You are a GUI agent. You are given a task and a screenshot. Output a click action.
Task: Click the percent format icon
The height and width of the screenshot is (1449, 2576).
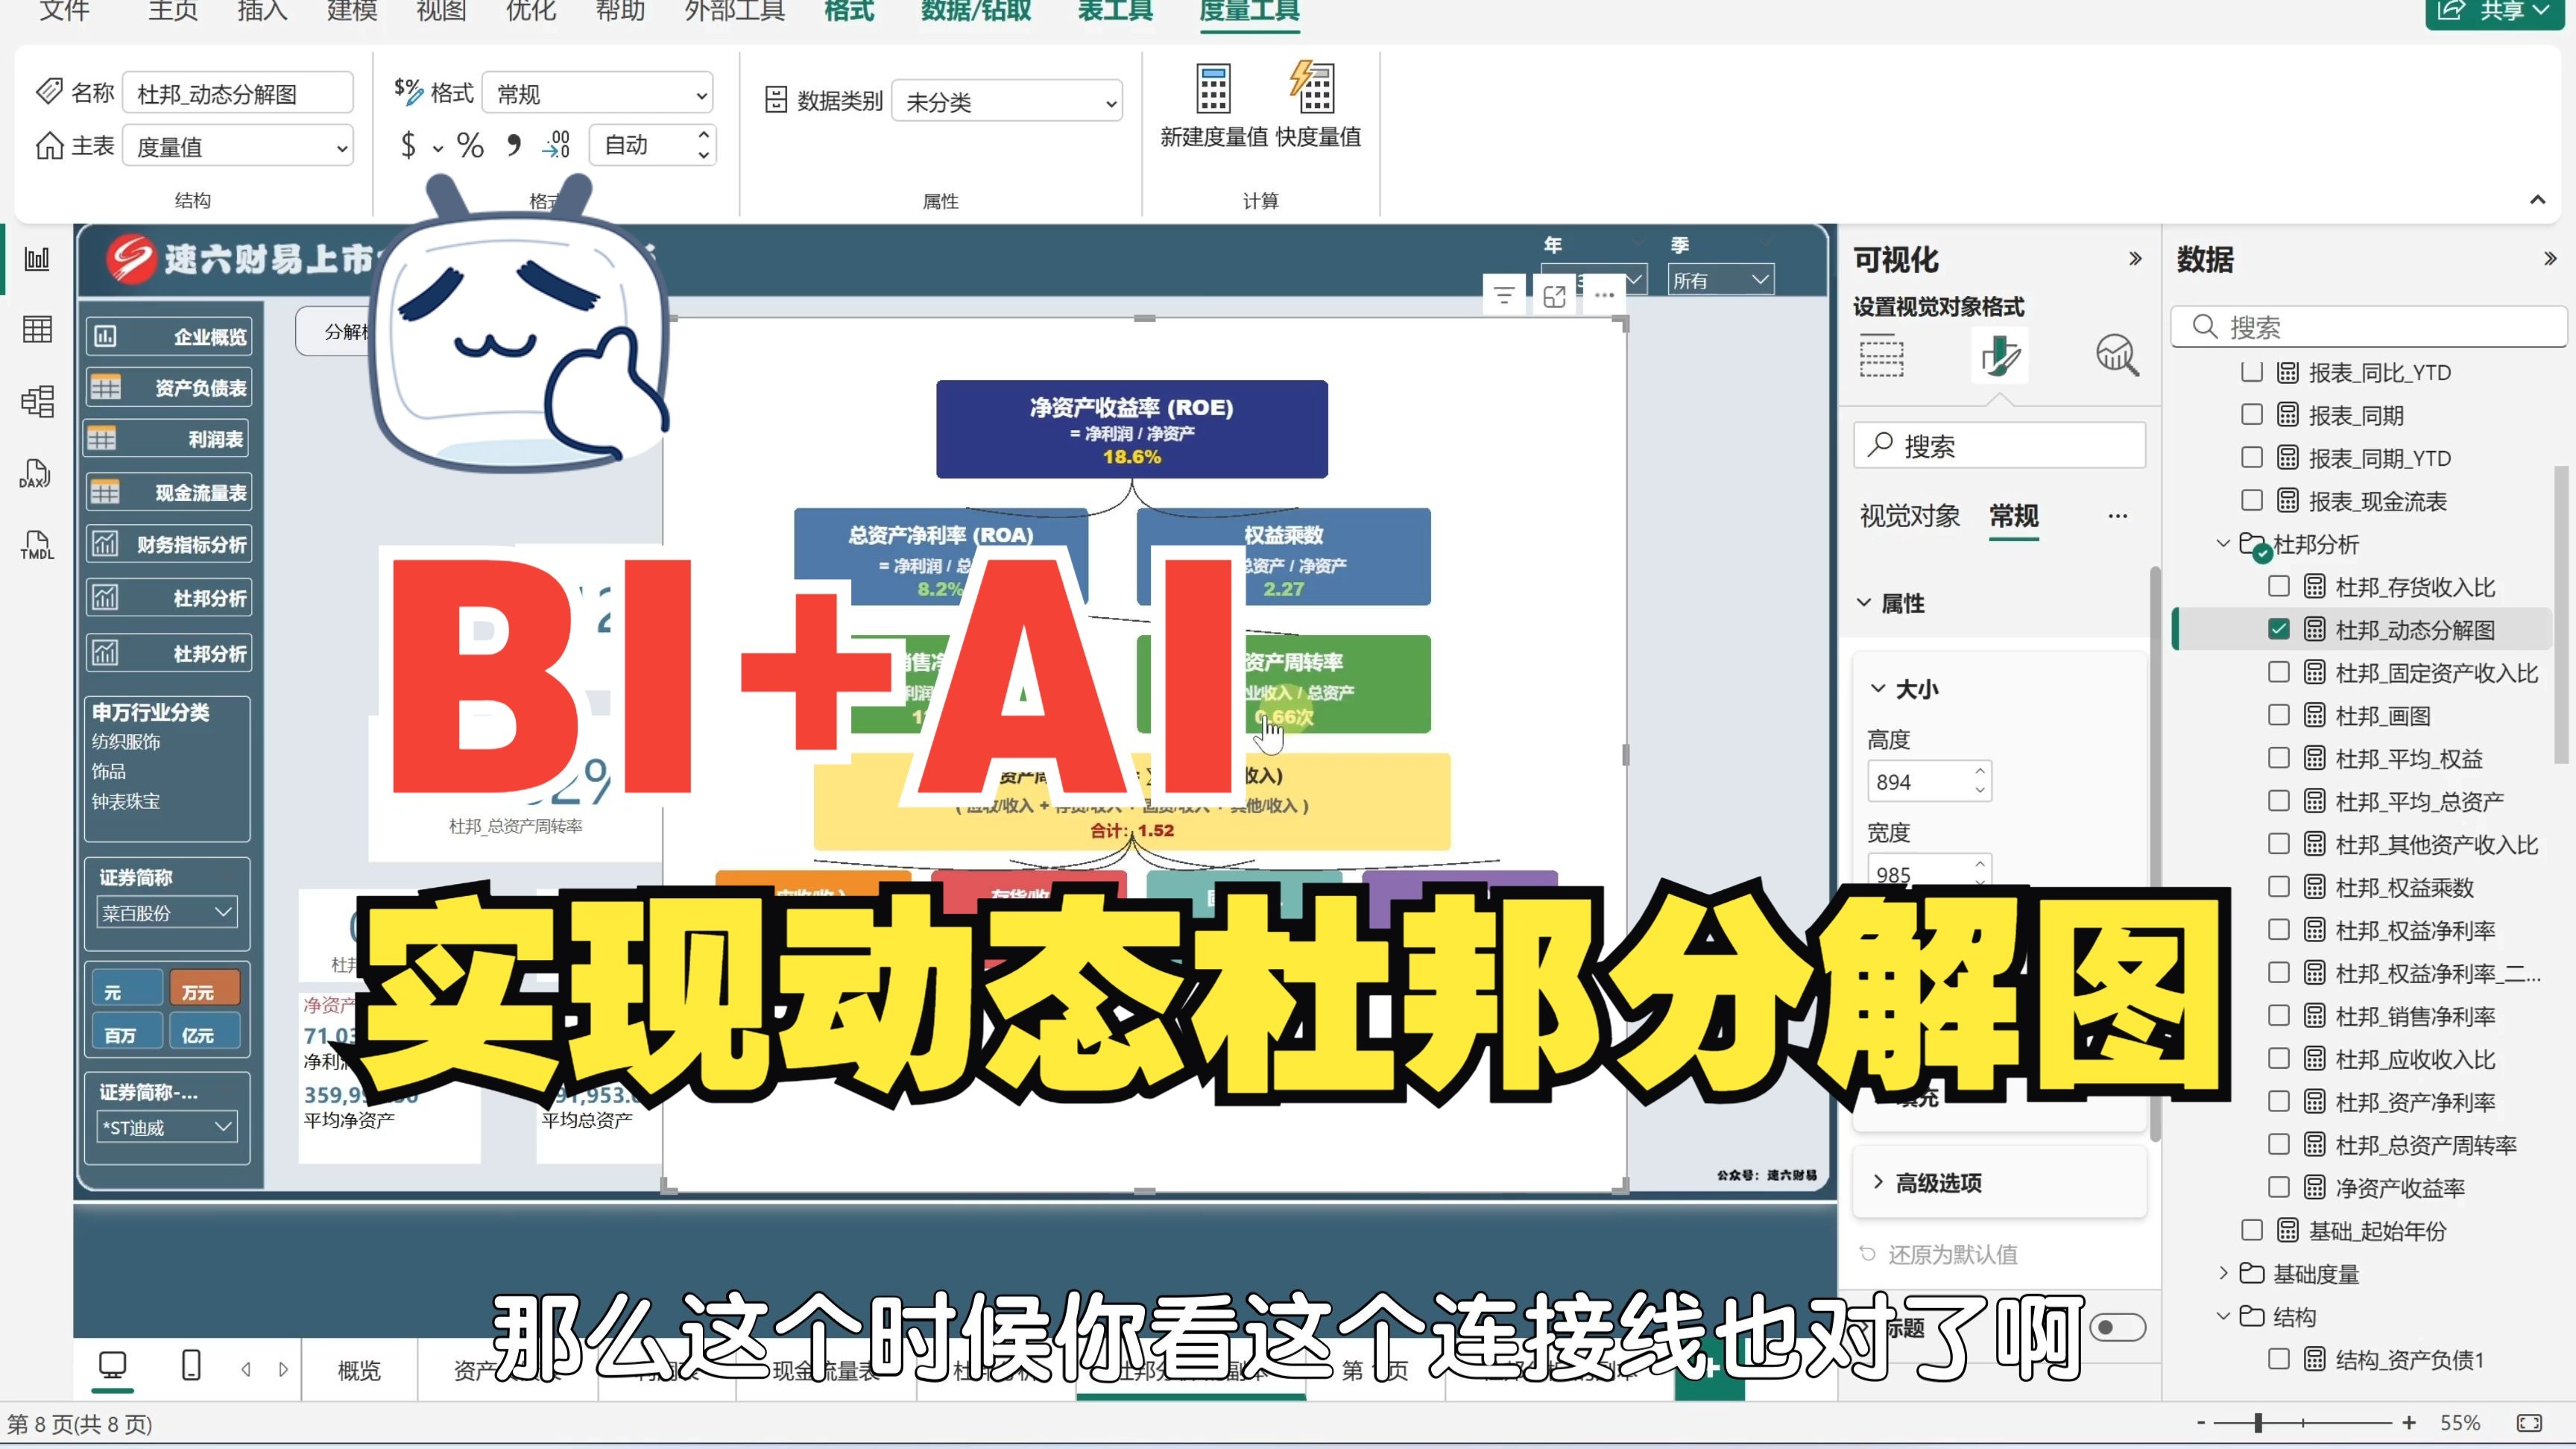point(470,146)
